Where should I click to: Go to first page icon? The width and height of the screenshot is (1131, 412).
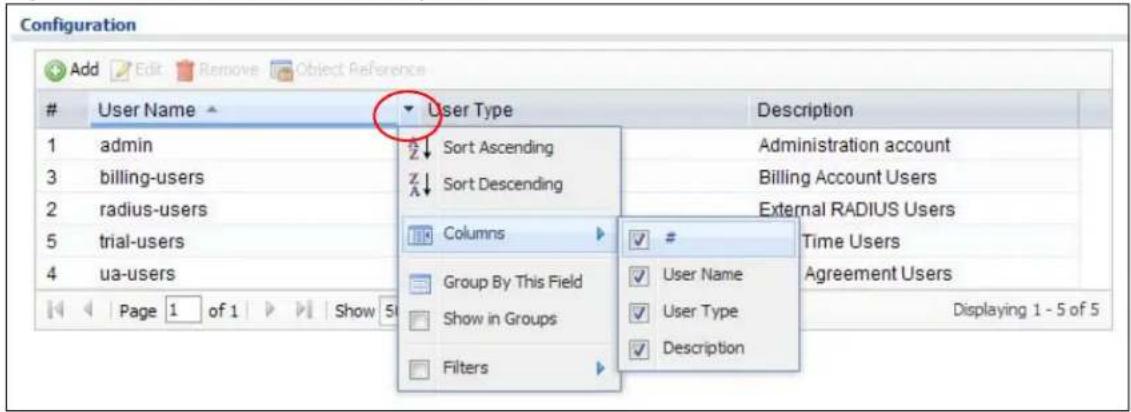[x=52, y=310]
